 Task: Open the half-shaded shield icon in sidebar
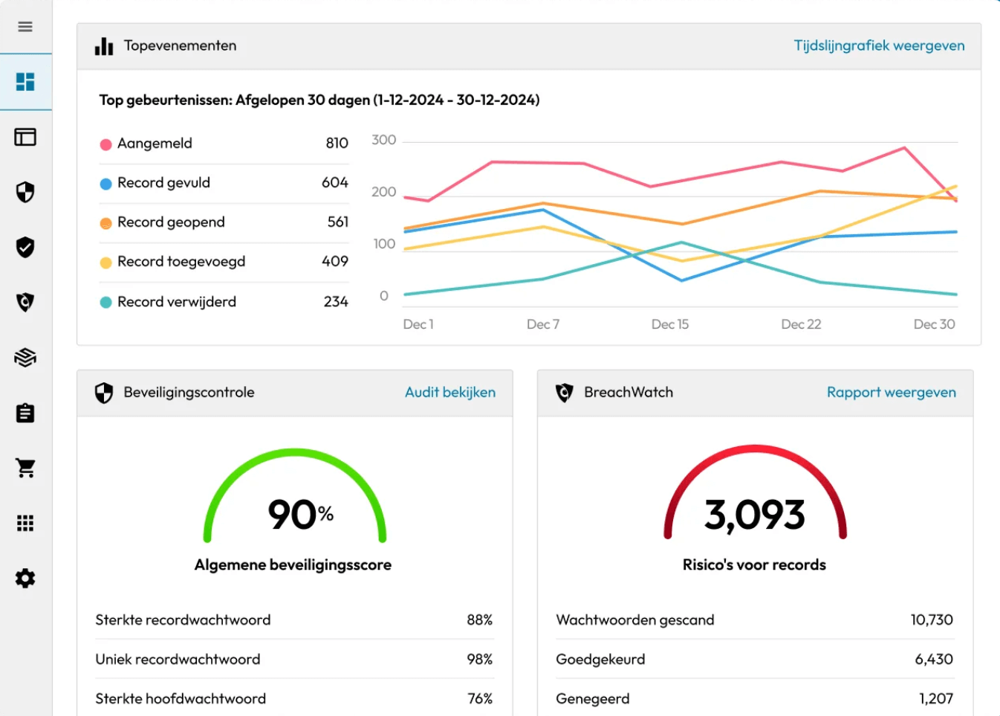click(25, 192)
